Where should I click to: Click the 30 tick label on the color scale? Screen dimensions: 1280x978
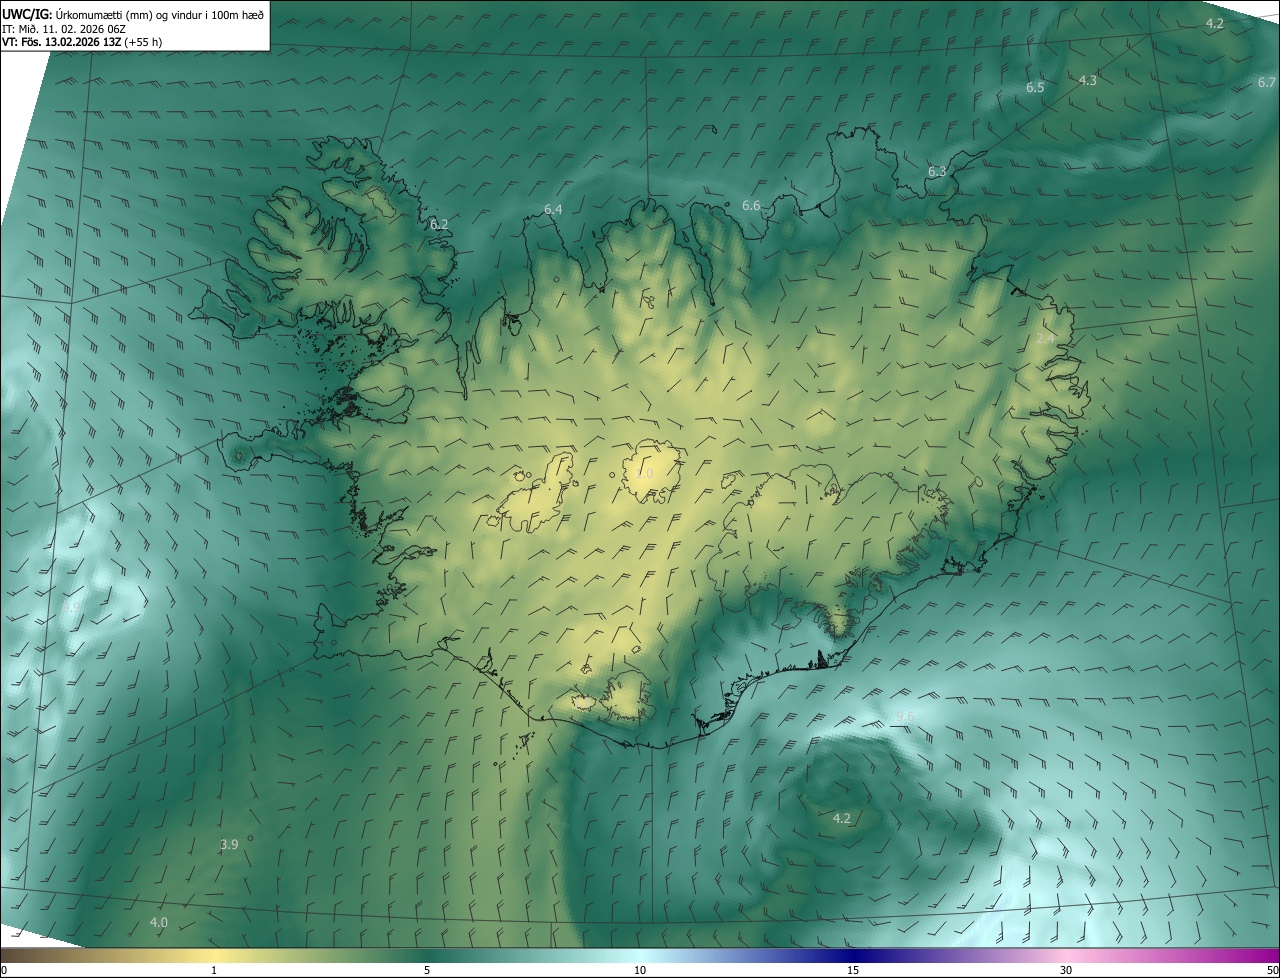(x=1066, y=970)
